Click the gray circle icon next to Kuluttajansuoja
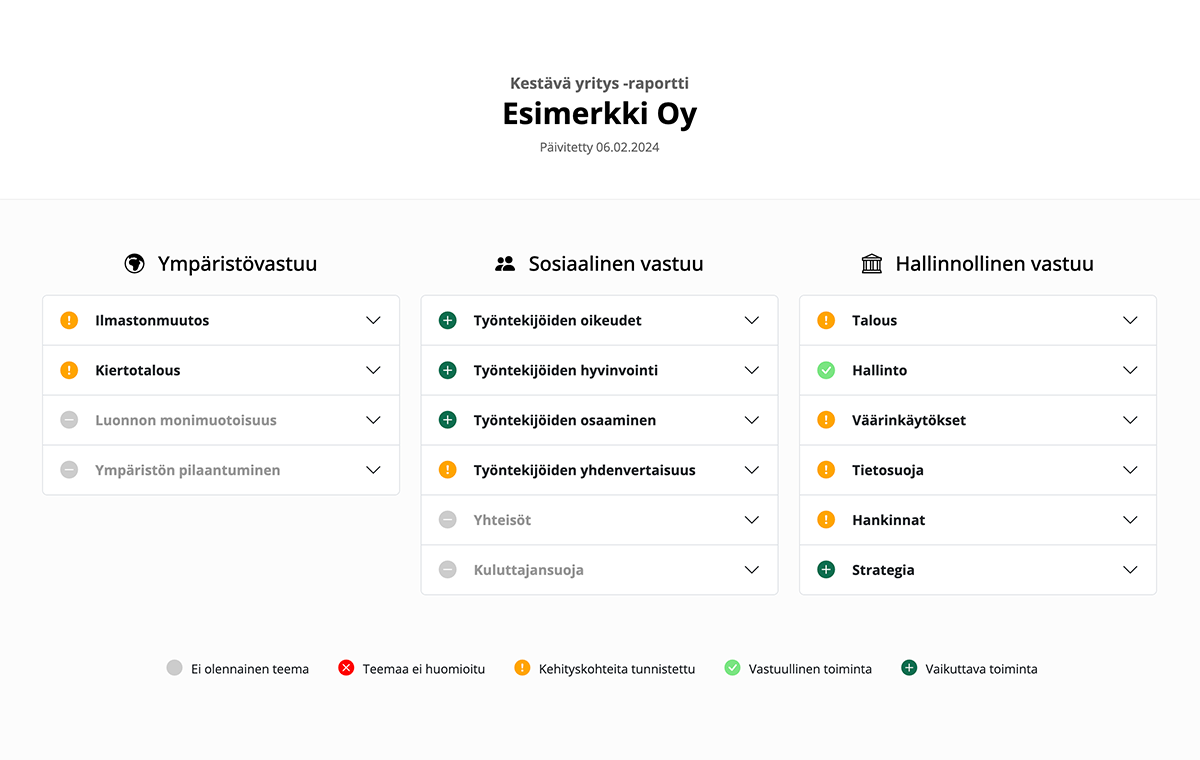Image resolution: width=1200 pixels, height=760 pixels. pyautogui.click(x=446, y=569)
